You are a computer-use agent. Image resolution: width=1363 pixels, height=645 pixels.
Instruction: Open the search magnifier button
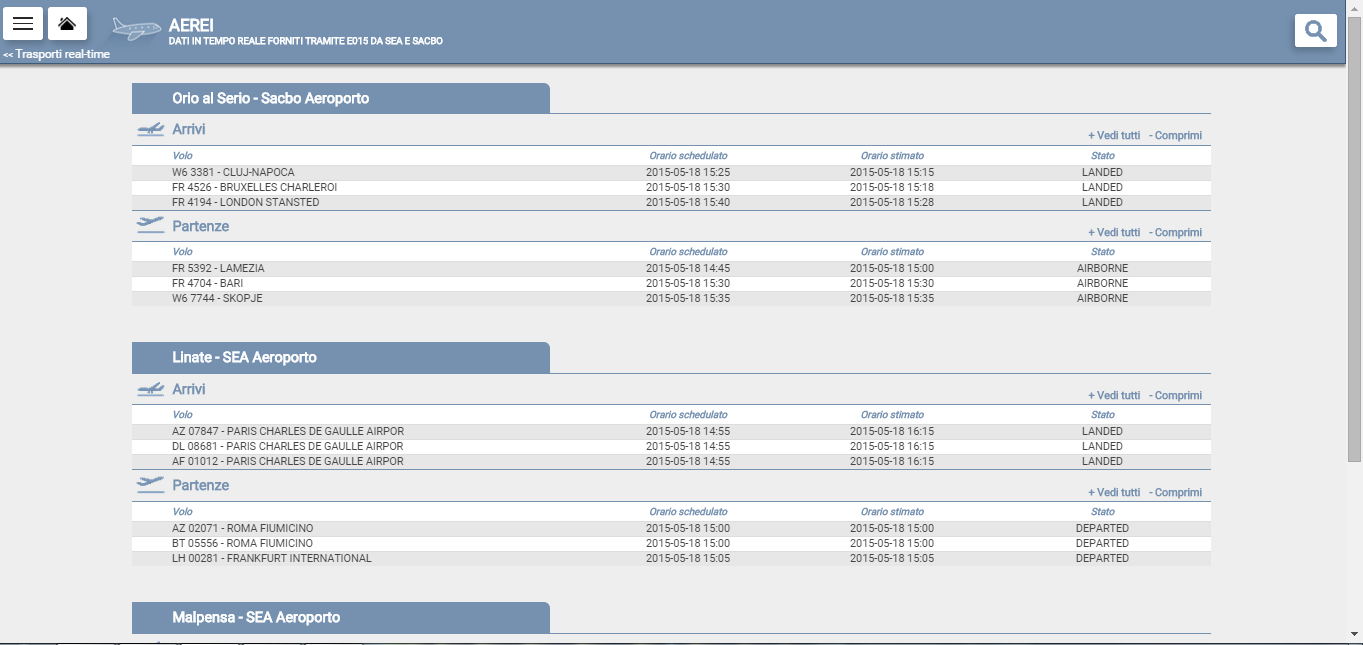coord(1315,31)
